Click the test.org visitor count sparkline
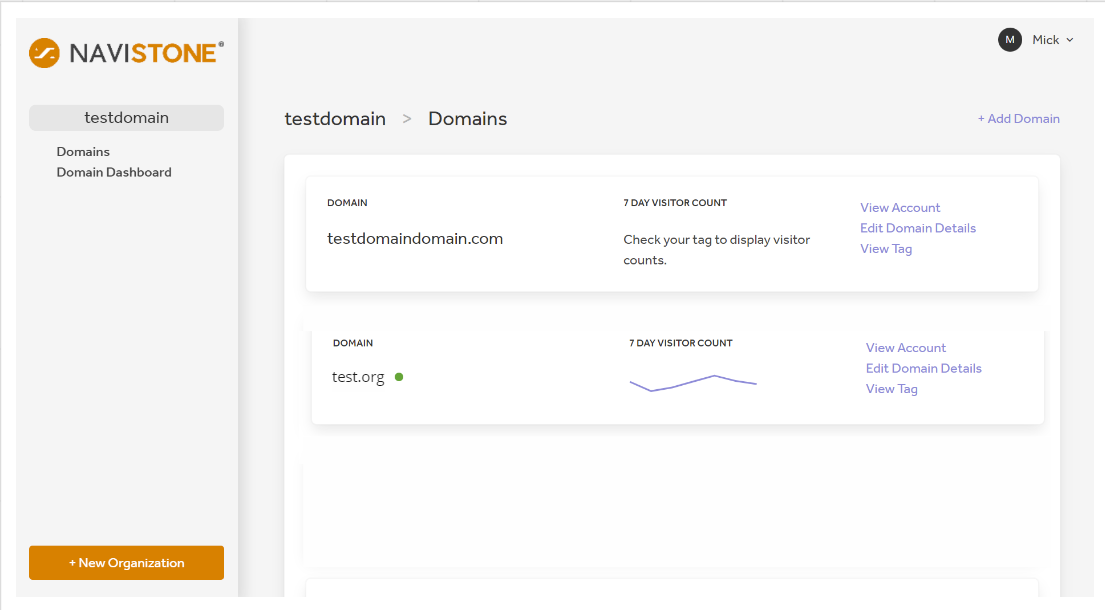The image size is (1105, 610). (692, 382)
